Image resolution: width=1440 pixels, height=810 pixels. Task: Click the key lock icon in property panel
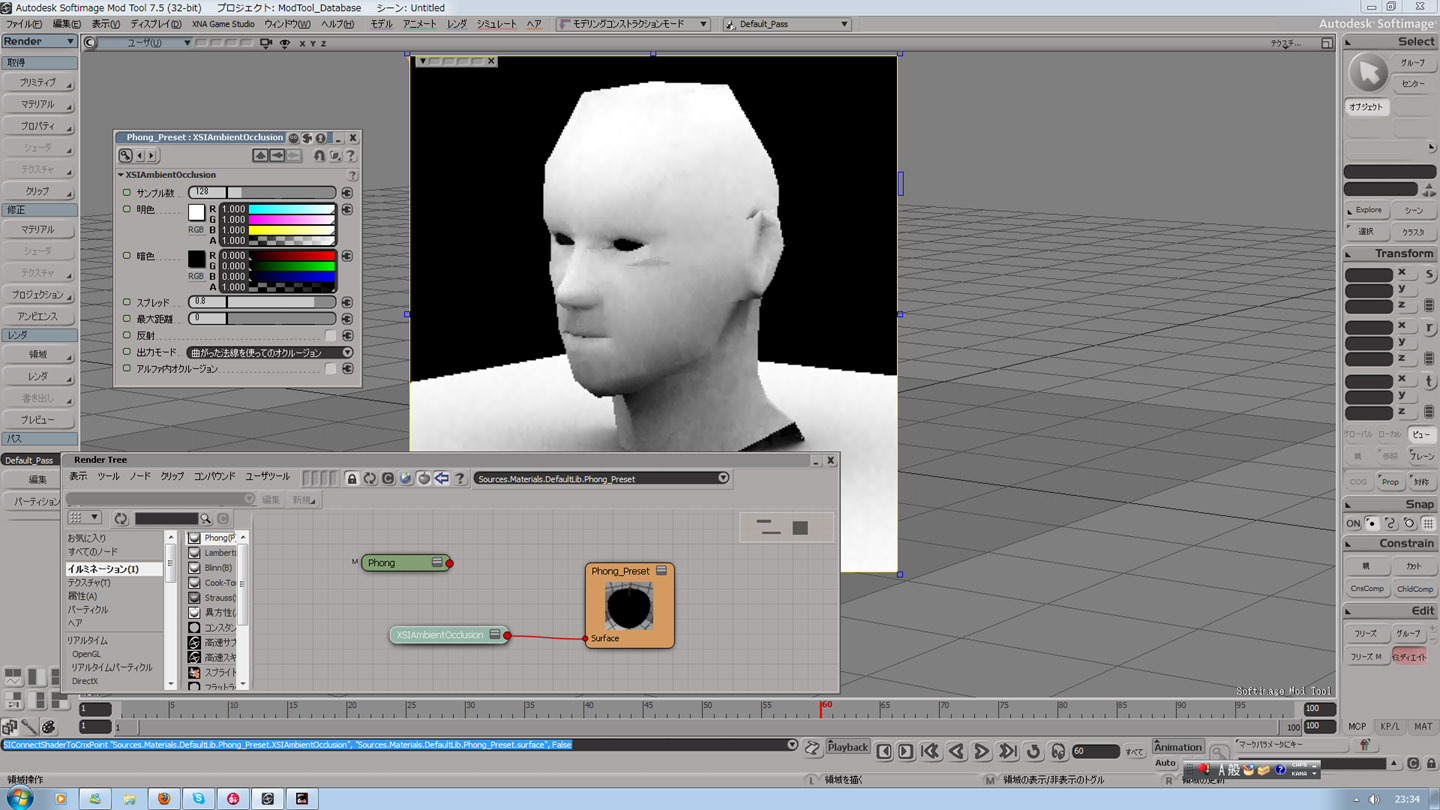click(126, 156)
